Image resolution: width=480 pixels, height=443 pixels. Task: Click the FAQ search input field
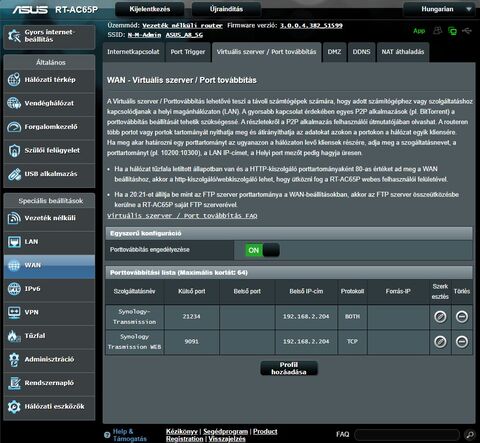pos(407,435)
